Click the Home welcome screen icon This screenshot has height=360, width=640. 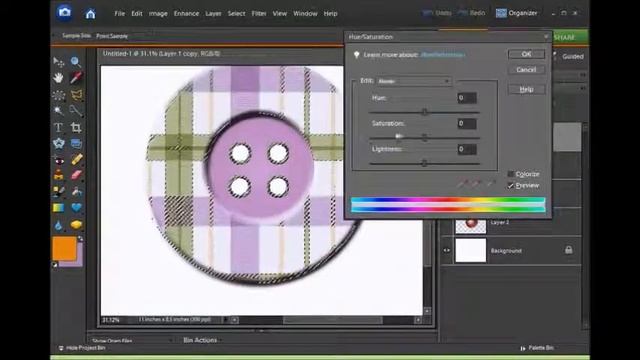[90, 14]
